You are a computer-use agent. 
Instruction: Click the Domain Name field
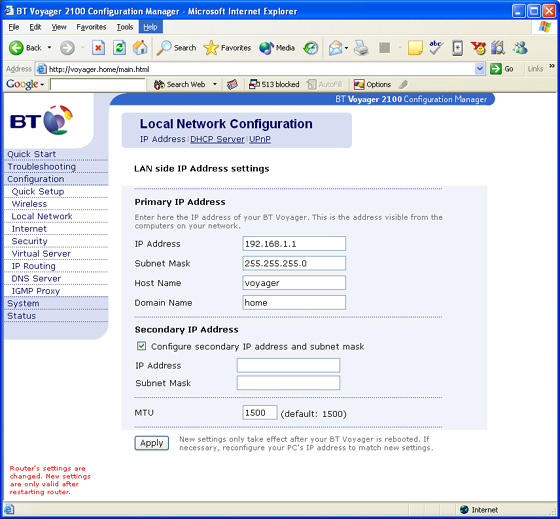pos(294,303)
